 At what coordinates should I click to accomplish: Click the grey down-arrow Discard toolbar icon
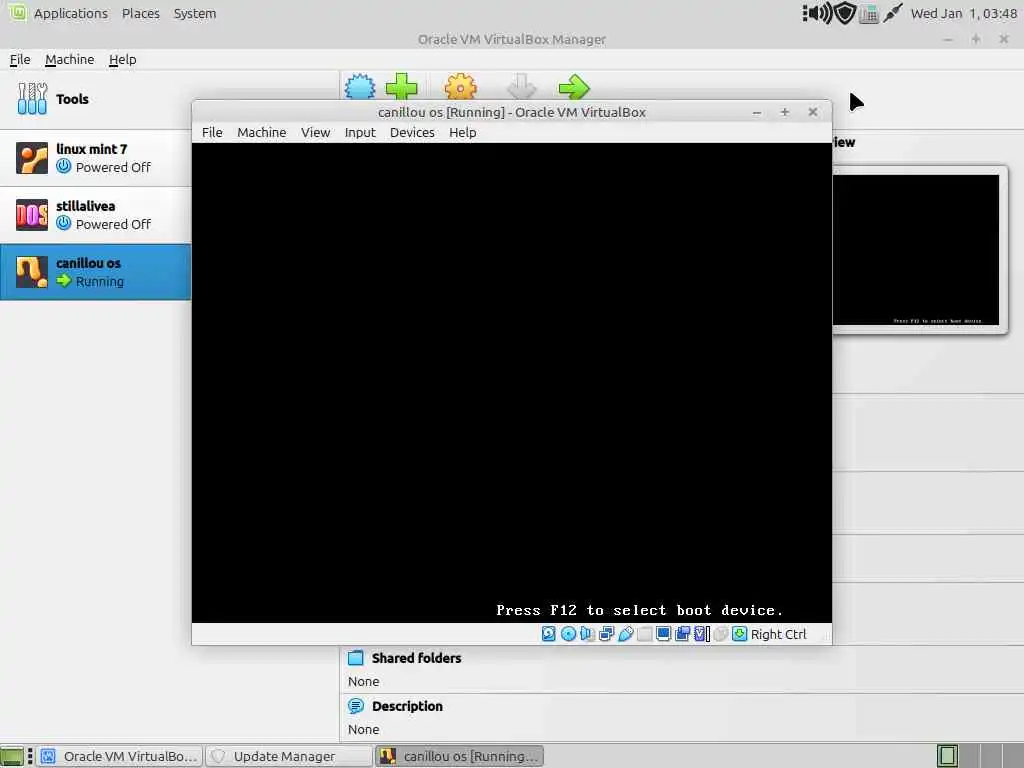tap(521, 86)
